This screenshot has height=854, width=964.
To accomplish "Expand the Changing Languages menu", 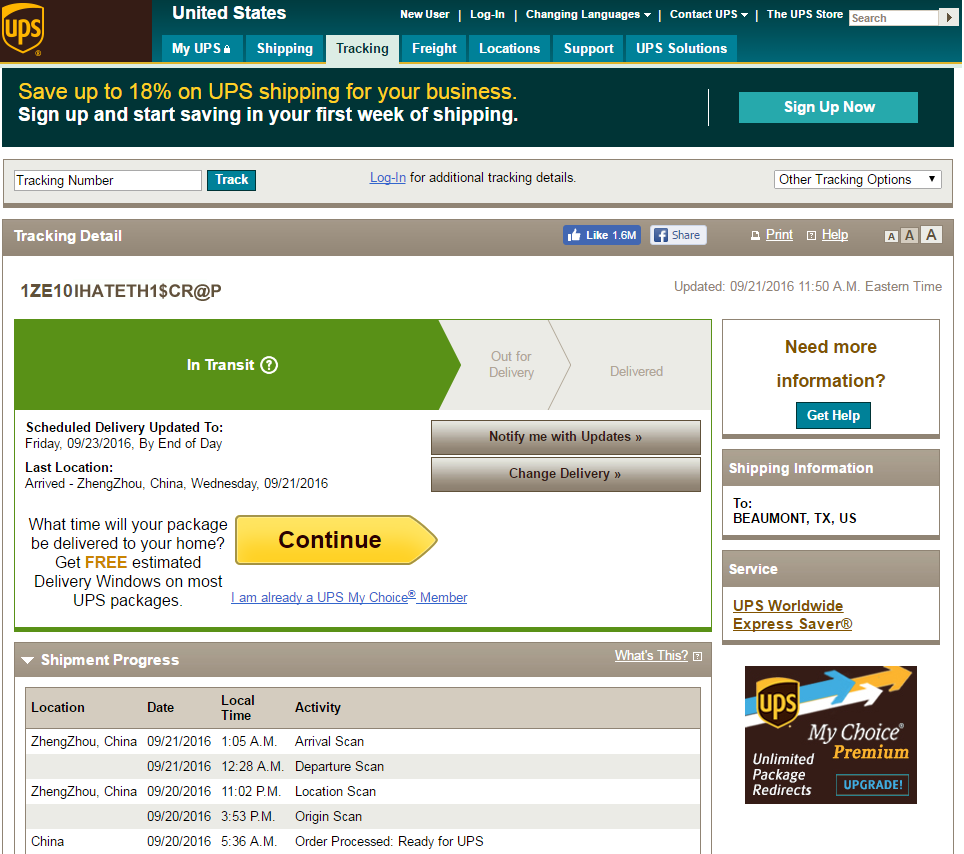I will pos(588,14).
